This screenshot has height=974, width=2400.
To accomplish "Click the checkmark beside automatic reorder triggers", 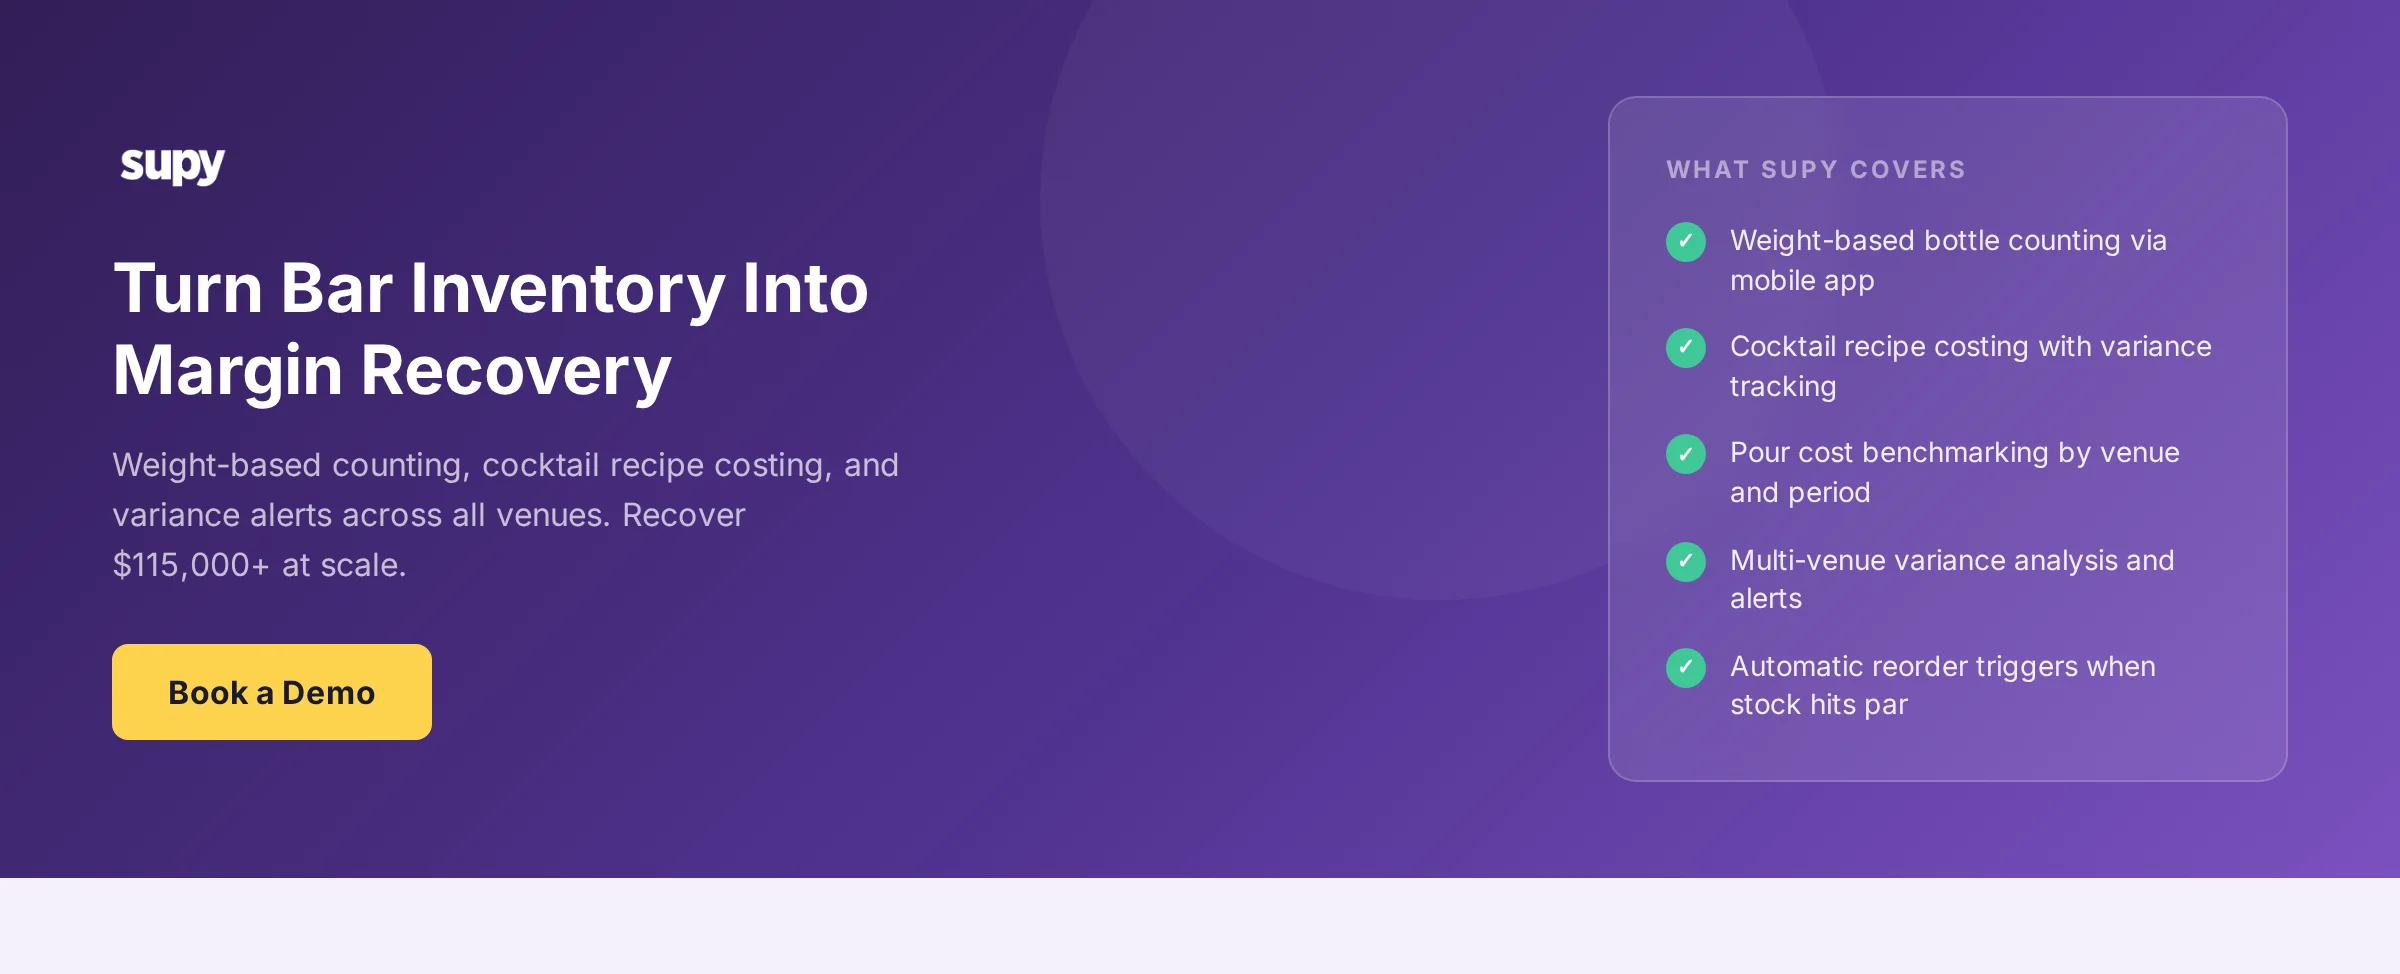I will (x=1686, y=669).
